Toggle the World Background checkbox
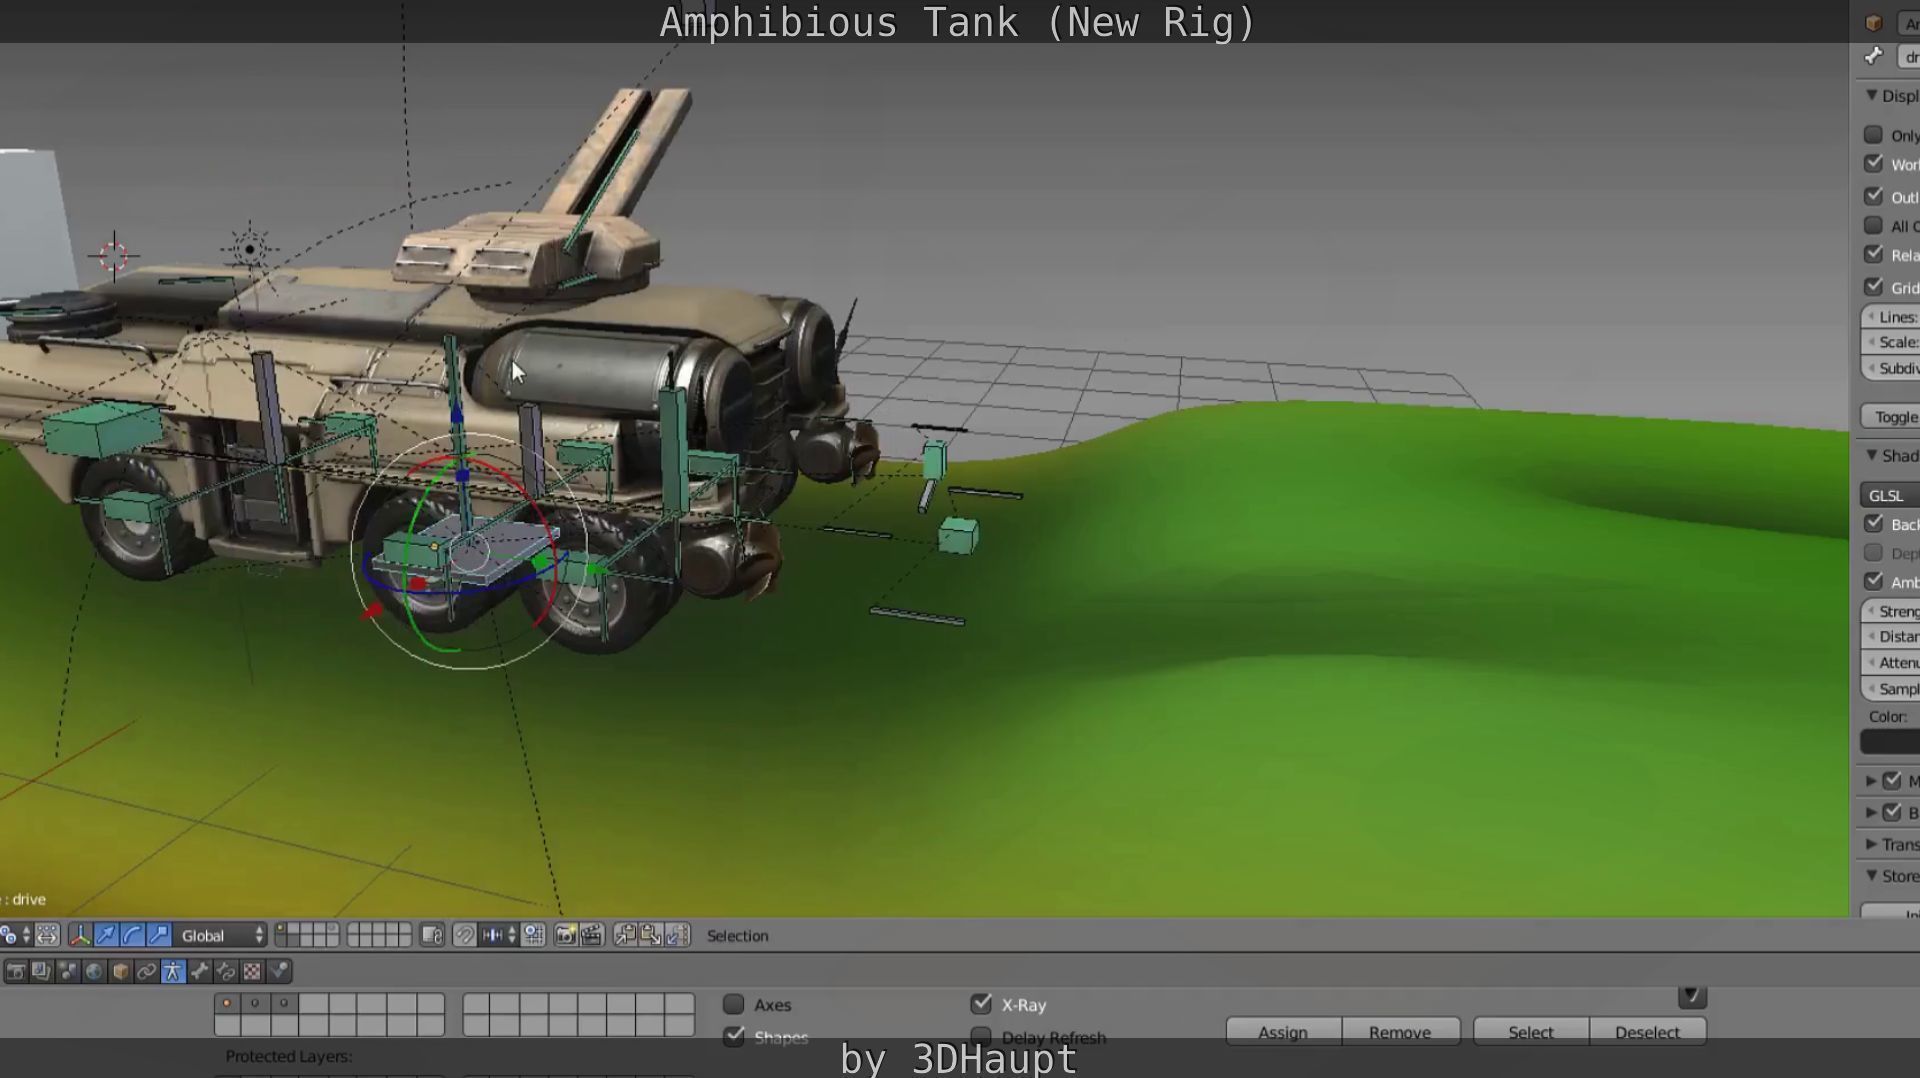This screenshot has height=1078, width=1920. (1873, 163)
